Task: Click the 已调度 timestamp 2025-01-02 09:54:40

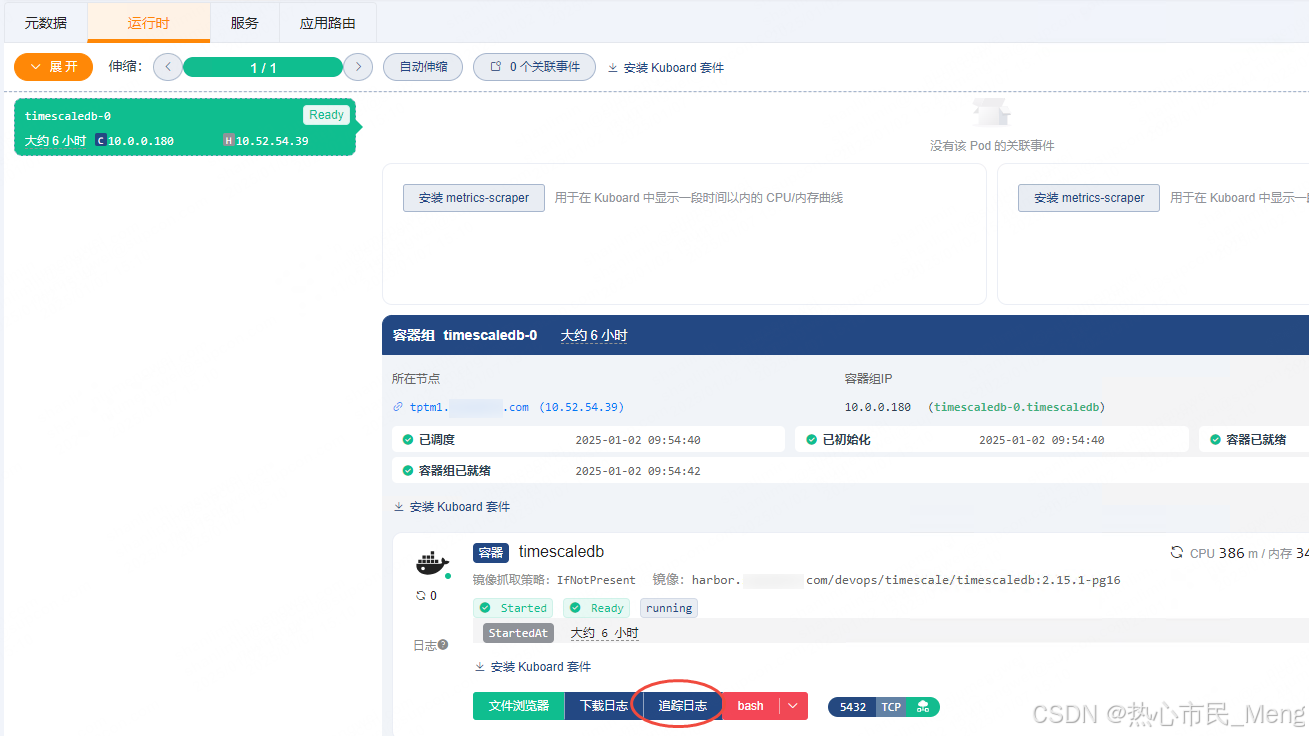Action: point(638,440)
